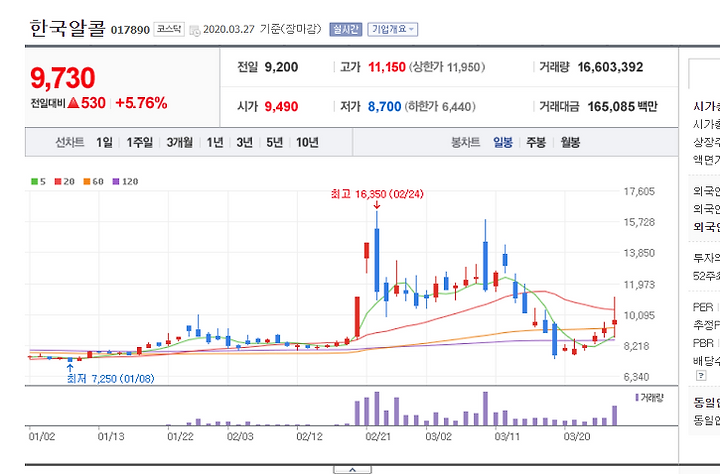This screenshot has width=720, height=474.
Task: Click the 거래대금 value 165,085 백만
Action: coord(622,107)
